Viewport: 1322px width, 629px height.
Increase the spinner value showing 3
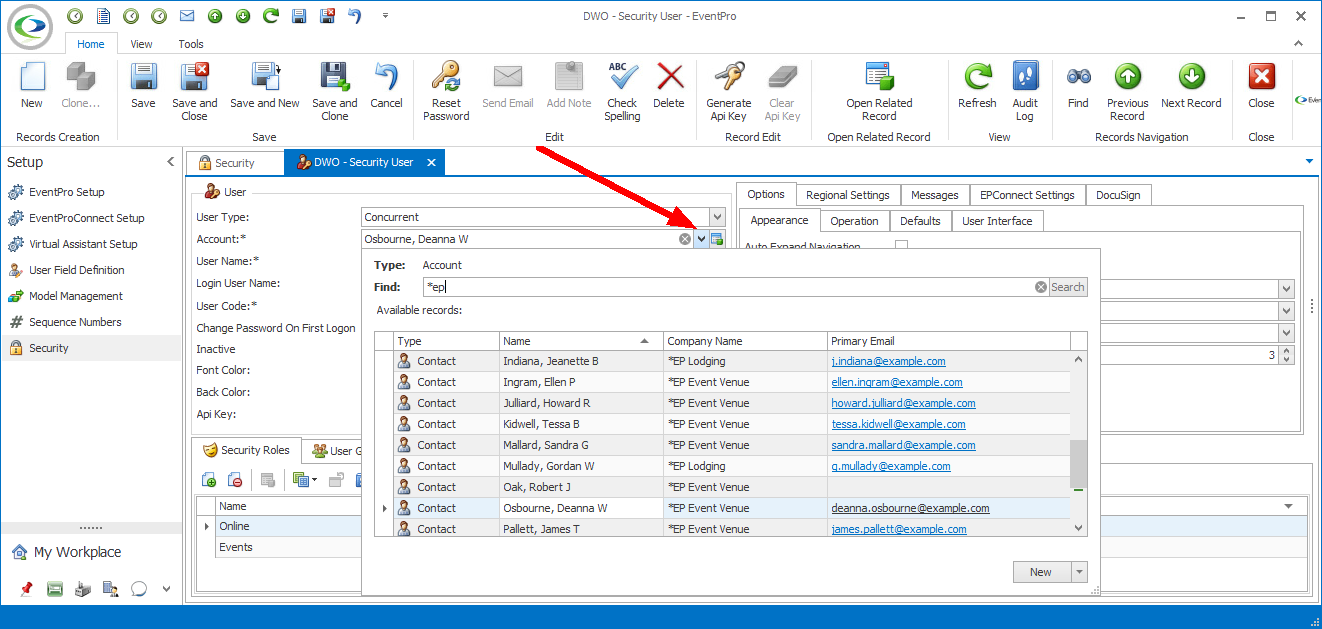coord(1285,351)
